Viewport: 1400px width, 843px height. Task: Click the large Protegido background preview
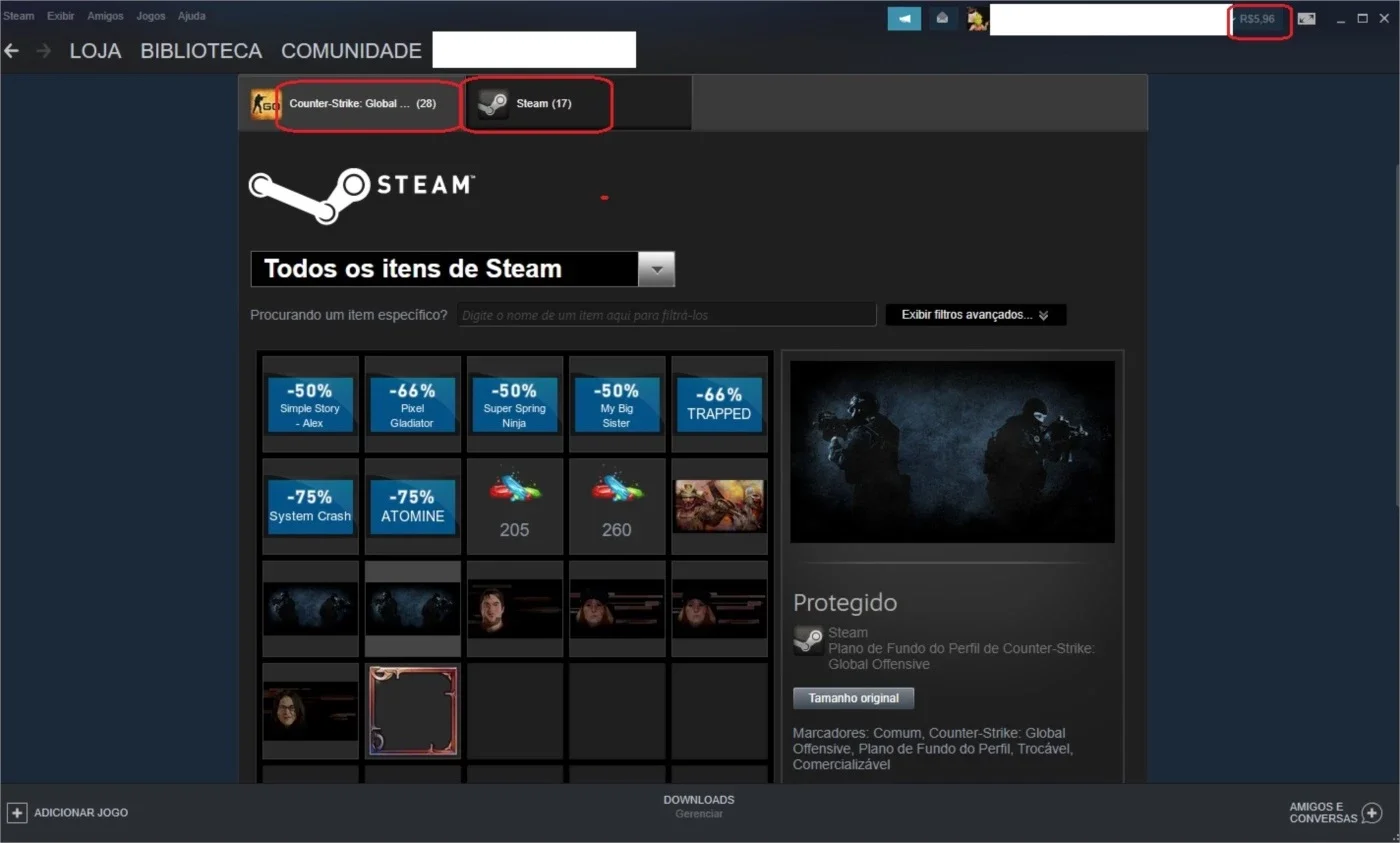pyautogui.click(x=952, y=452)
